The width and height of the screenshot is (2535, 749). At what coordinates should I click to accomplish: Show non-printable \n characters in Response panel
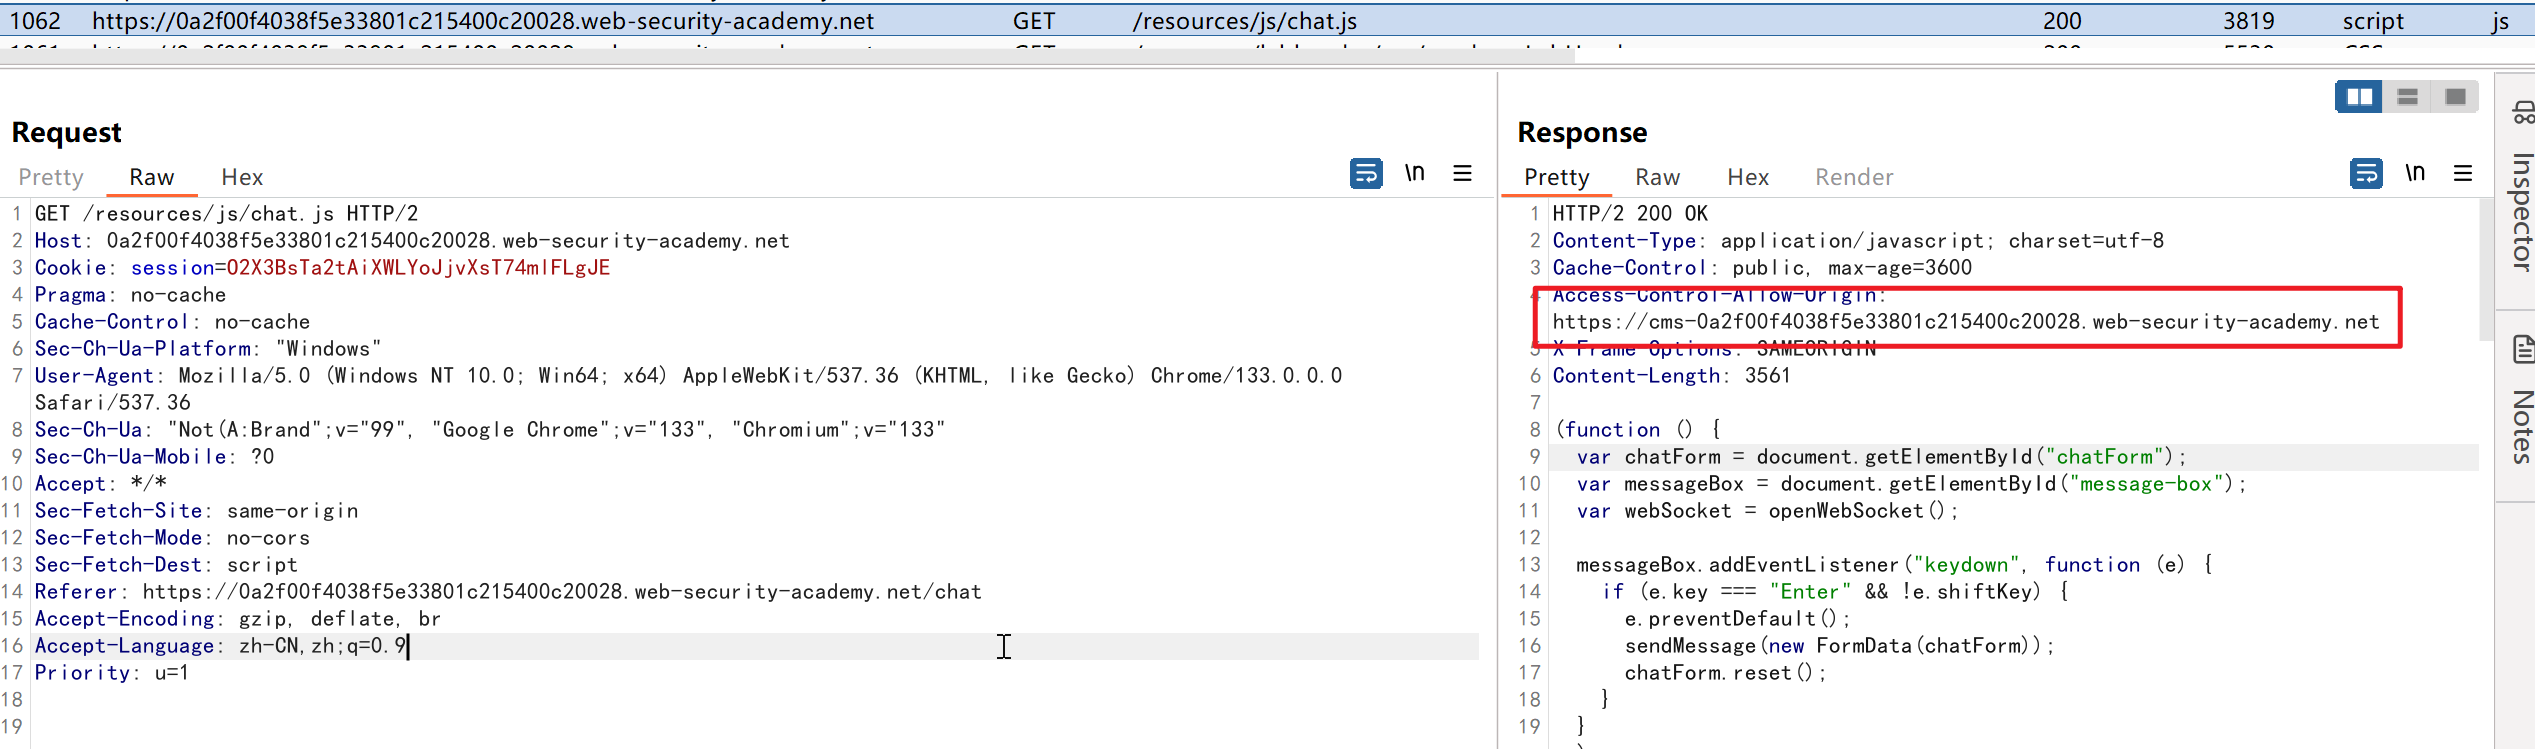pos(2415,174)
